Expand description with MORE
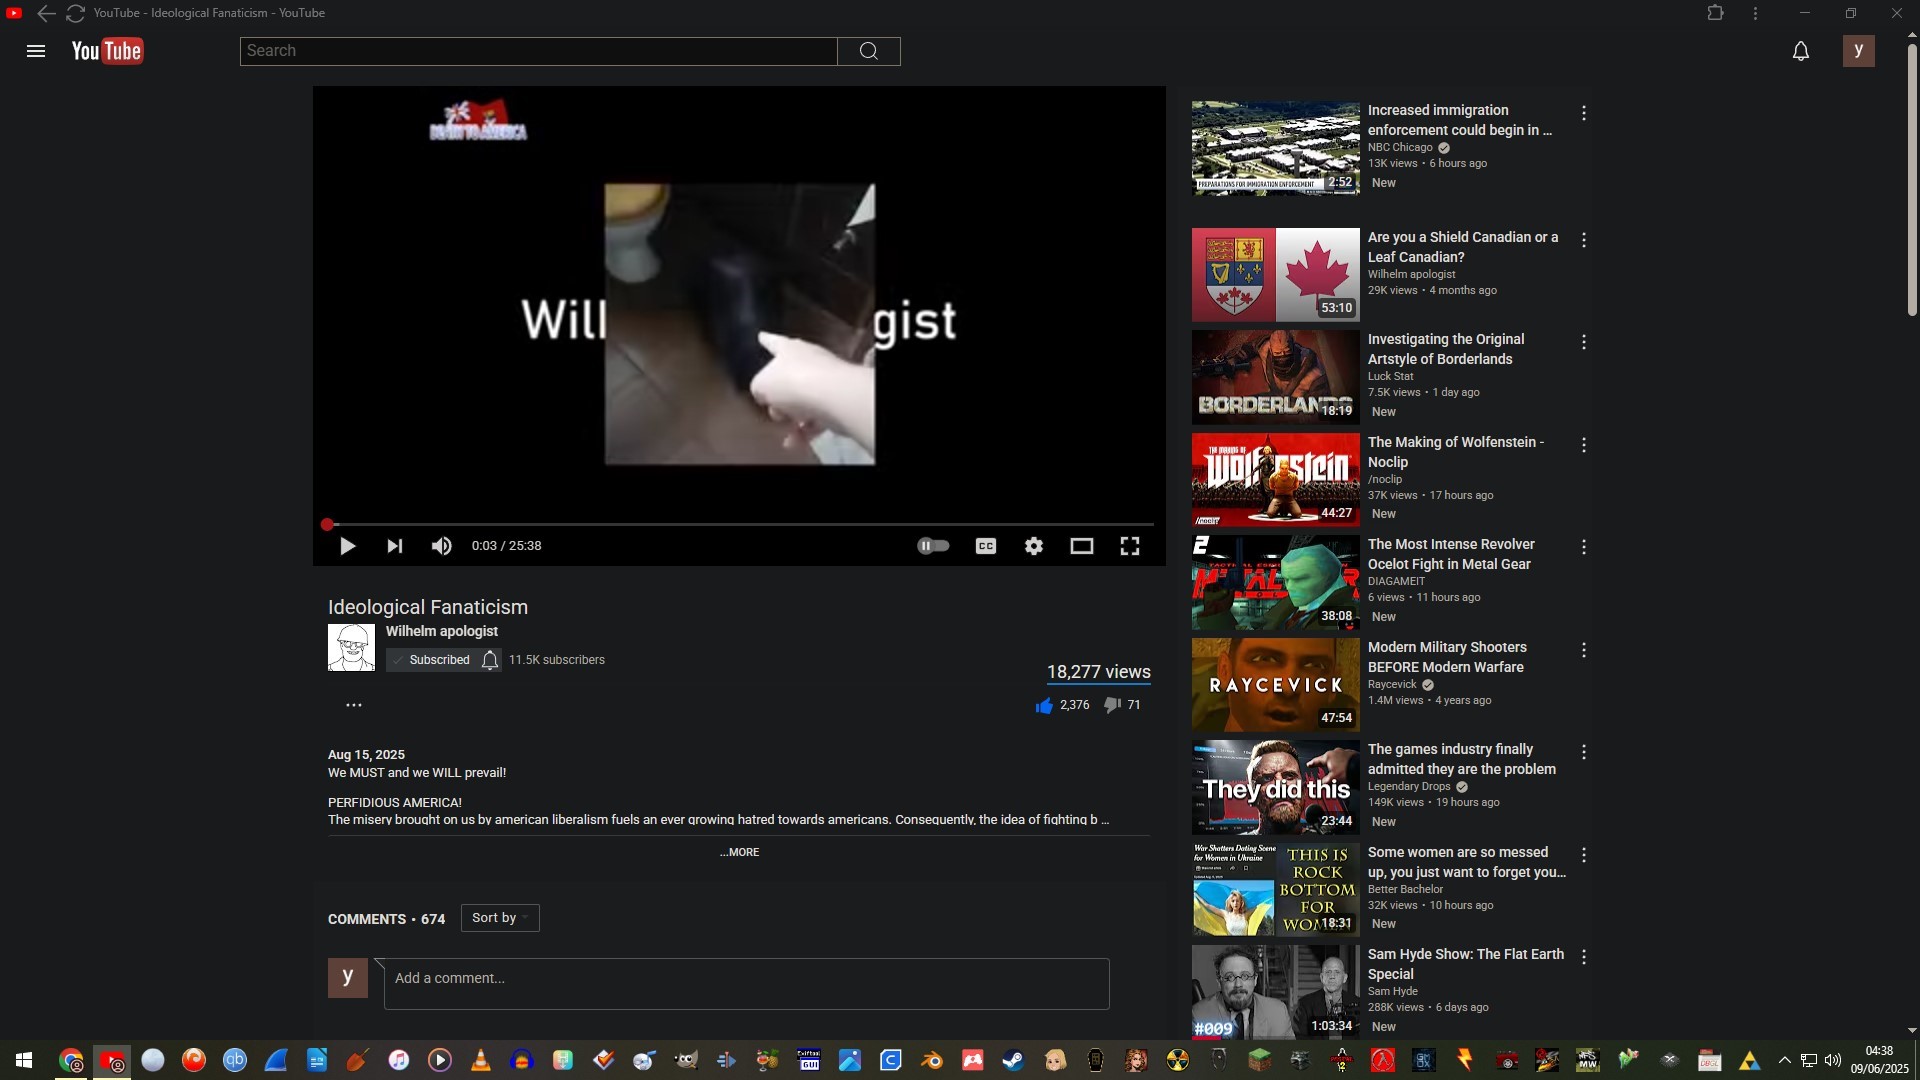 tap(739, 853)
